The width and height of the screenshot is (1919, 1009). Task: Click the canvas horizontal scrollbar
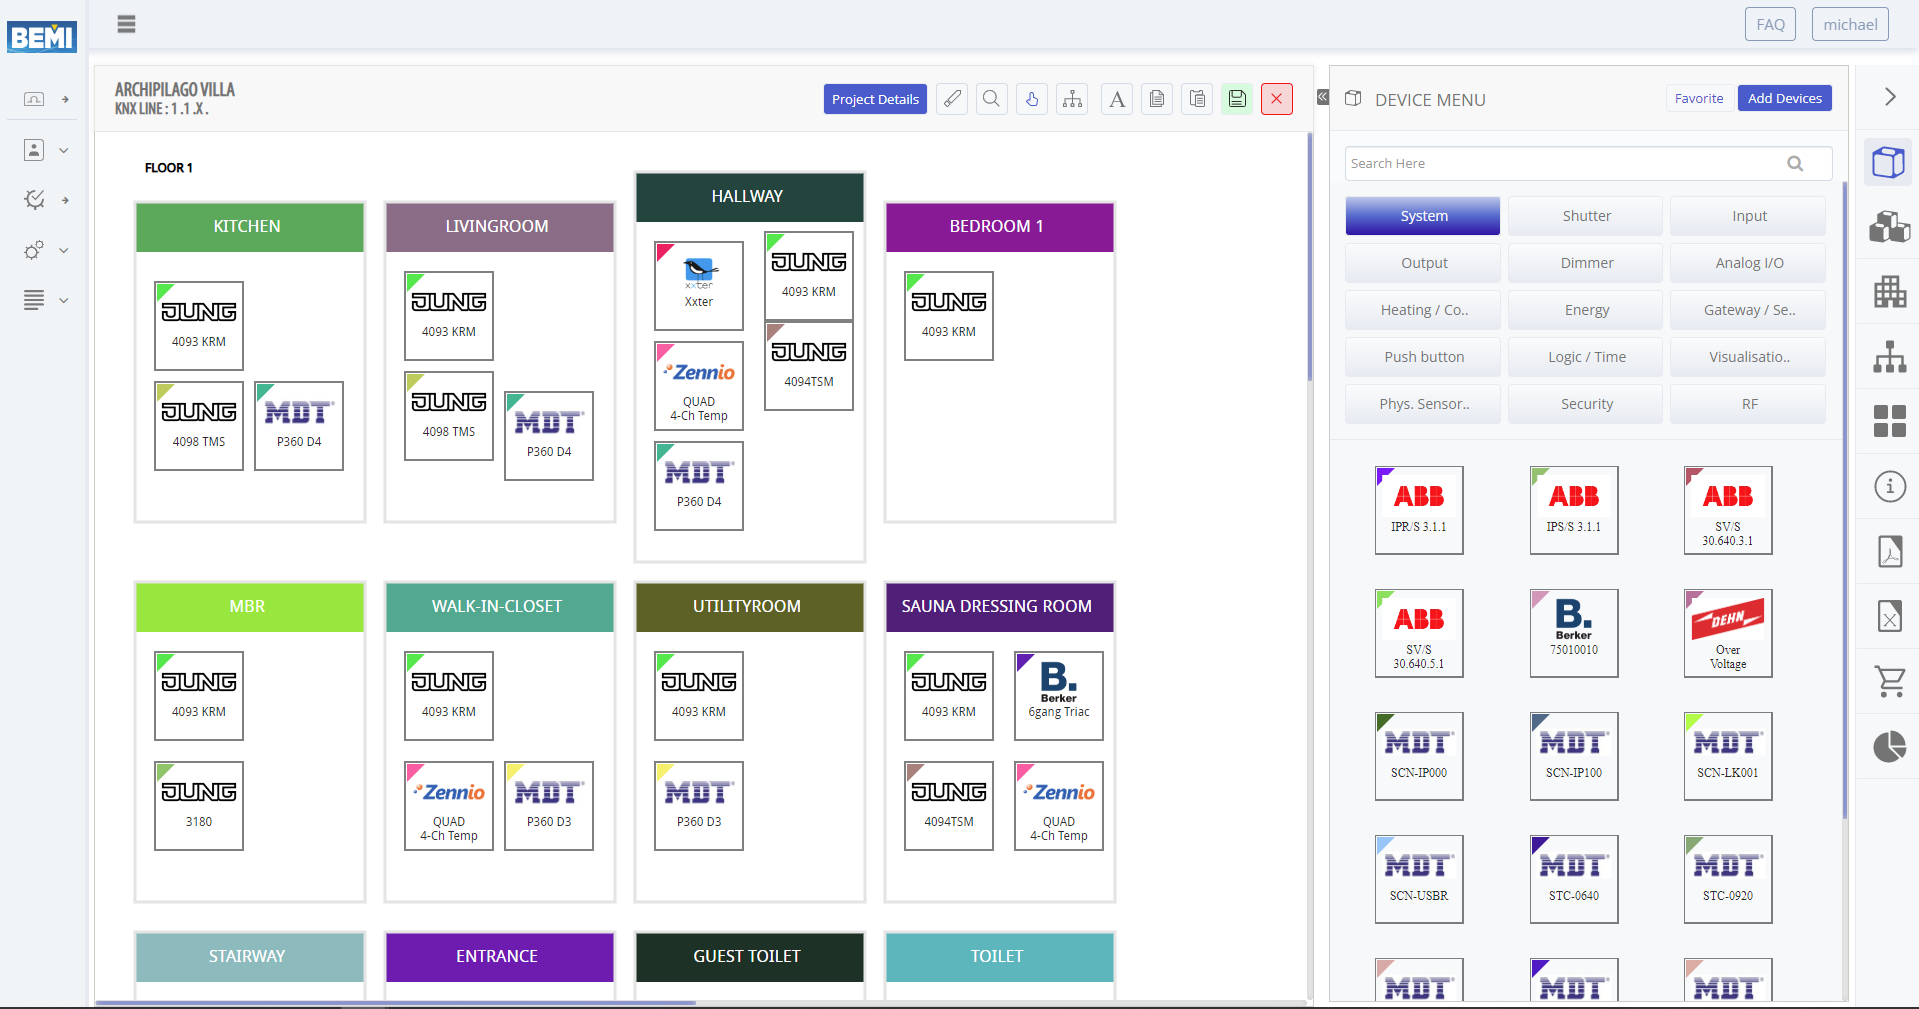pyautogui.click(x=396, y=1002)
